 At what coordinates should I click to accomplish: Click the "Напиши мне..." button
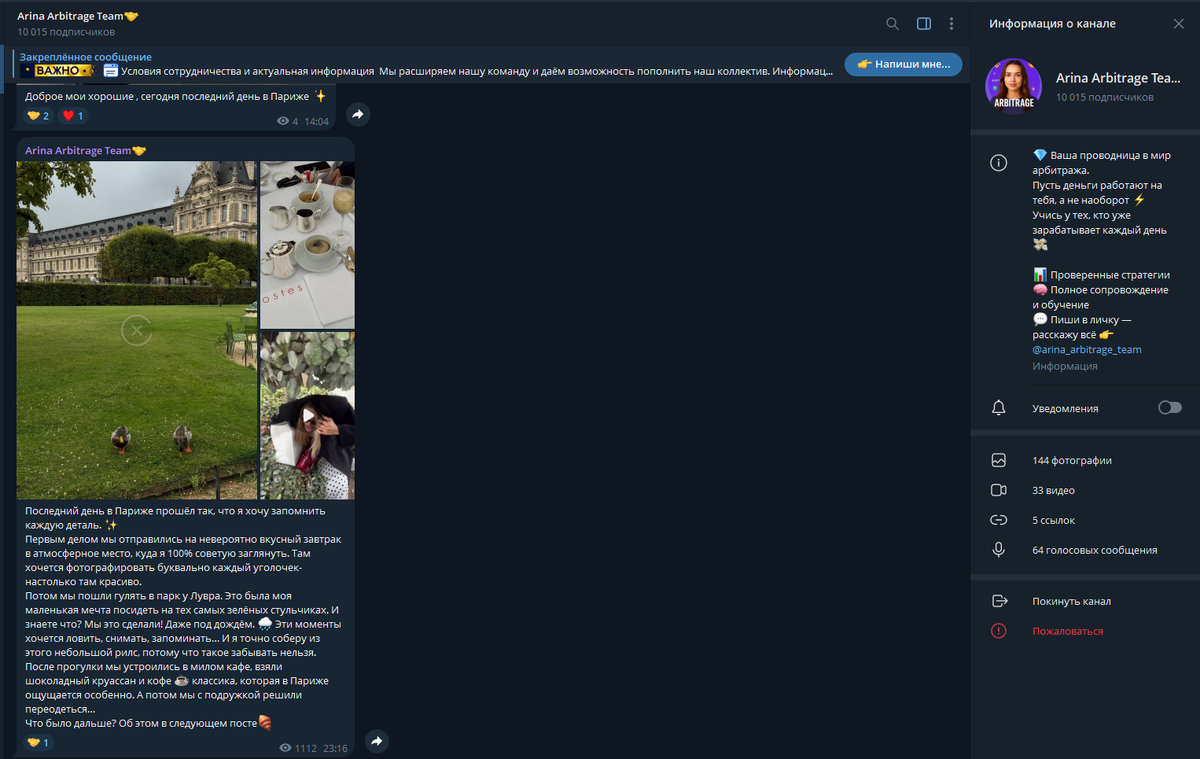(903, 64)
